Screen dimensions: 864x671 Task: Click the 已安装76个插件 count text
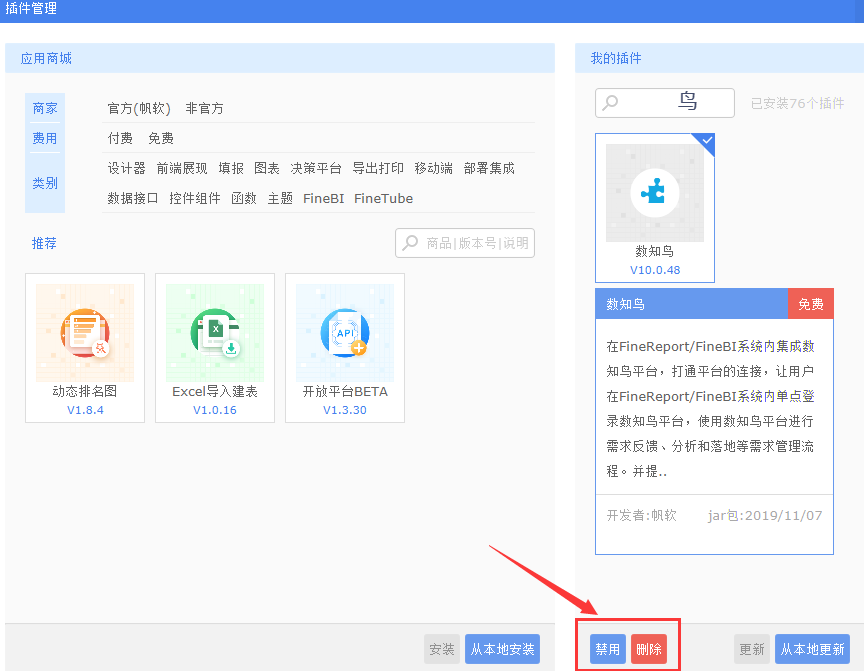tap(797, 103)
